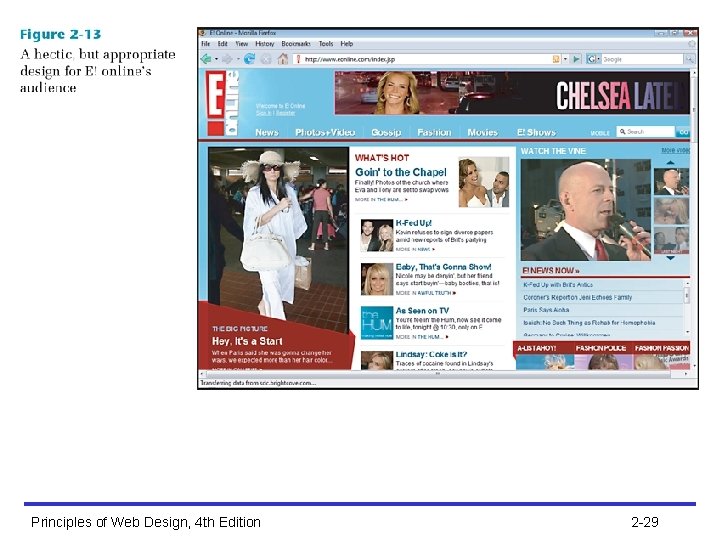Select the third Vine video thumbnail
The width and height of the screenshot is (720, 540).
tap(671, 240)
